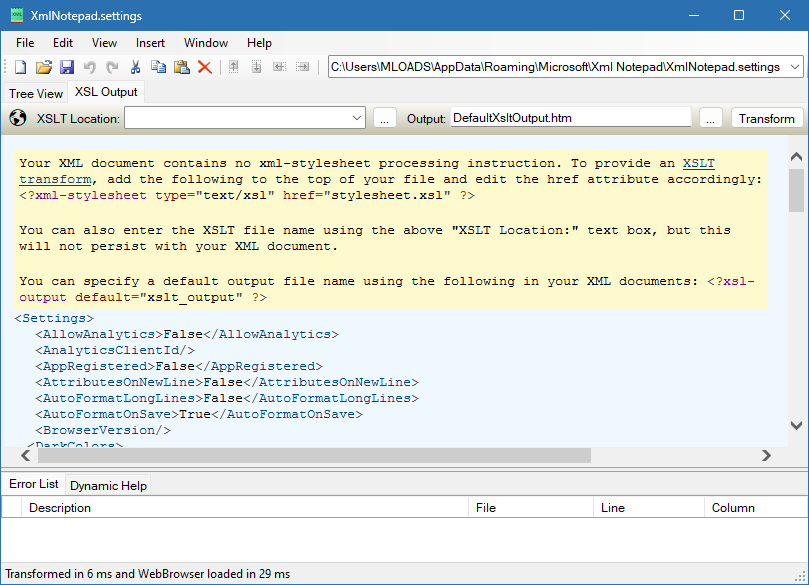The width and height of the screenshot is (809, 585).
Task: Maximize the XmlNotepad window
Action: 739,15
